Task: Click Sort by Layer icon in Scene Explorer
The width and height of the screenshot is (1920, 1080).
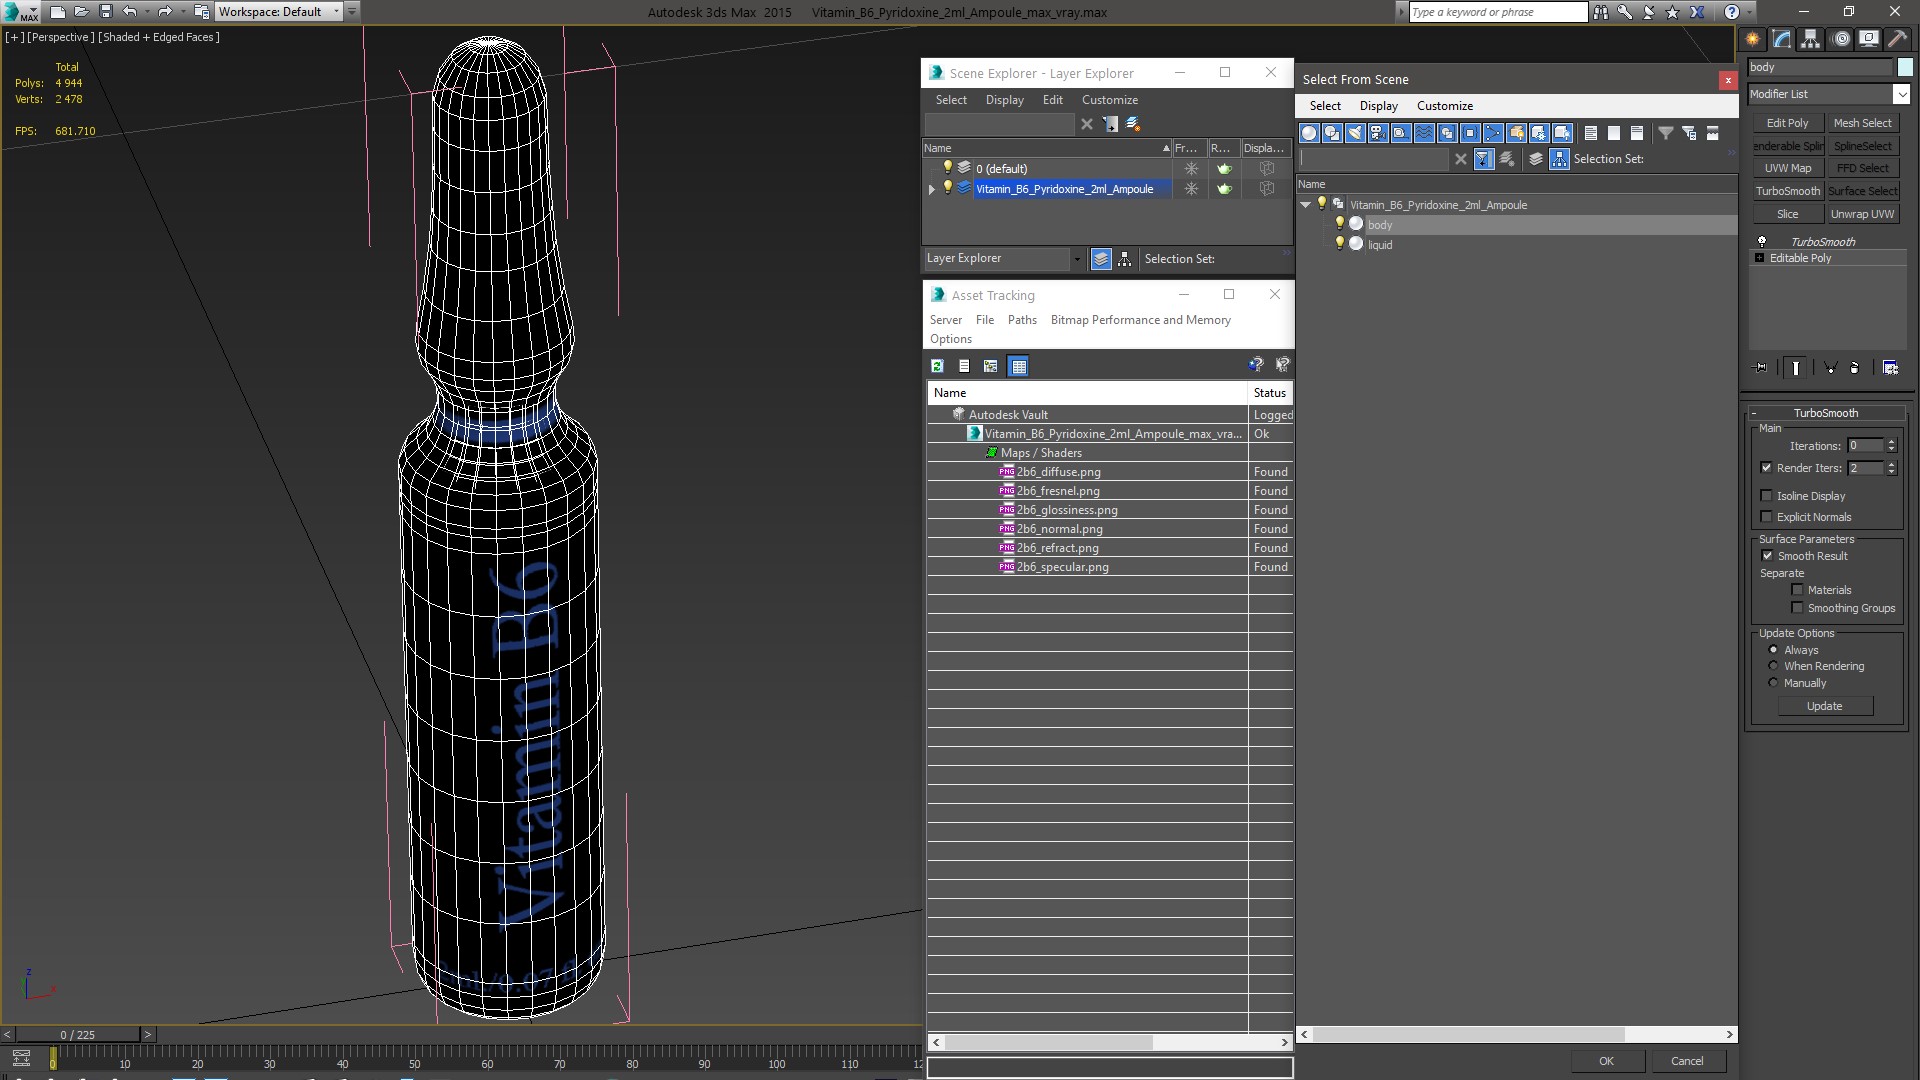Action: tap(1101, 259)
